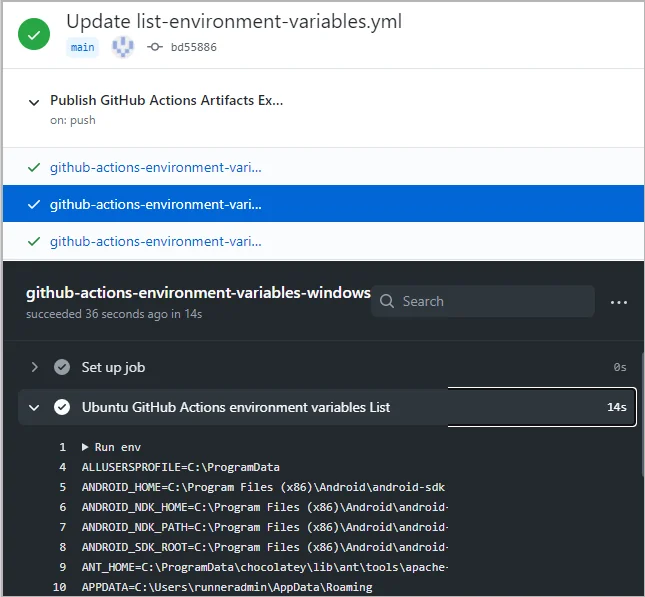Click the log scrollbar on the right edge
The height and width of the screenshot is (597, 645).
click(x=643, y=413)
